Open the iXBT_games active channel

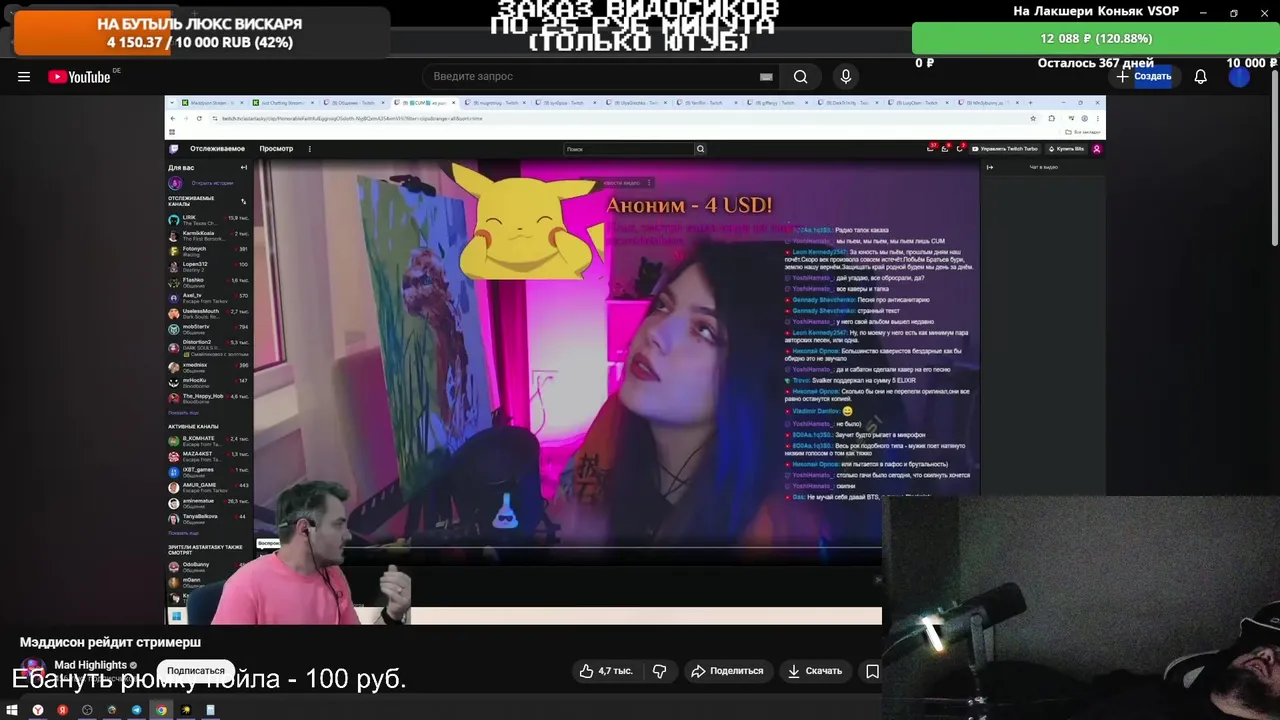[x=208, y=471]
